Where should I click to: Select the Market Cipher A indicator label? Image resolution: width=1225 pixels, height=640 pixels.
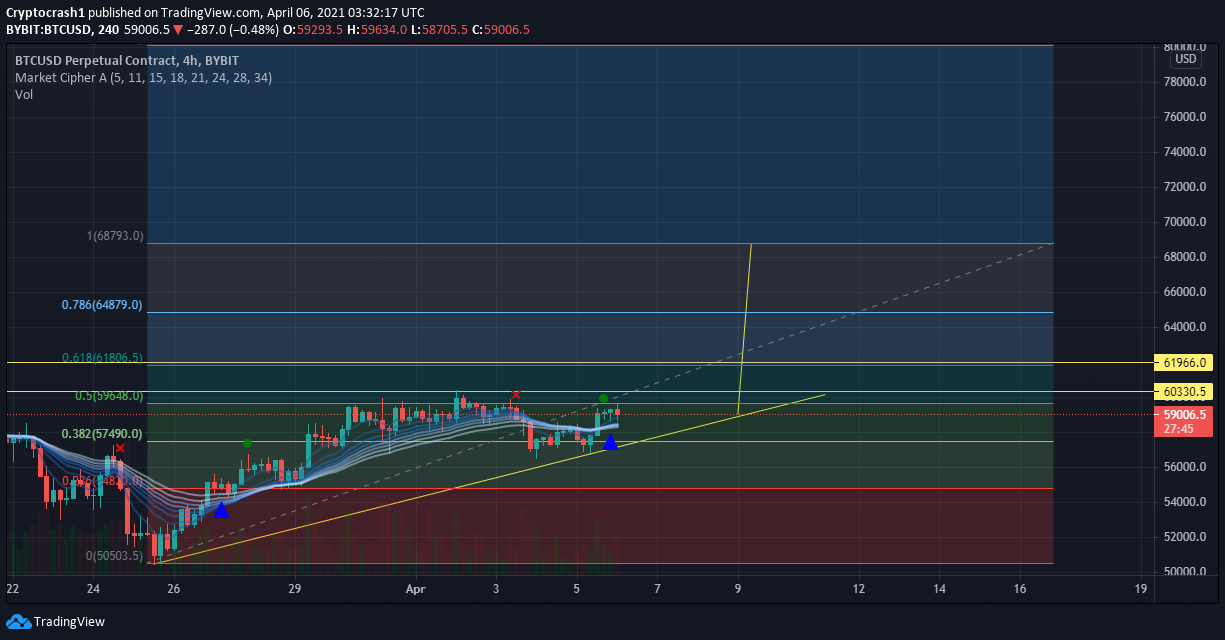(143, 77)
